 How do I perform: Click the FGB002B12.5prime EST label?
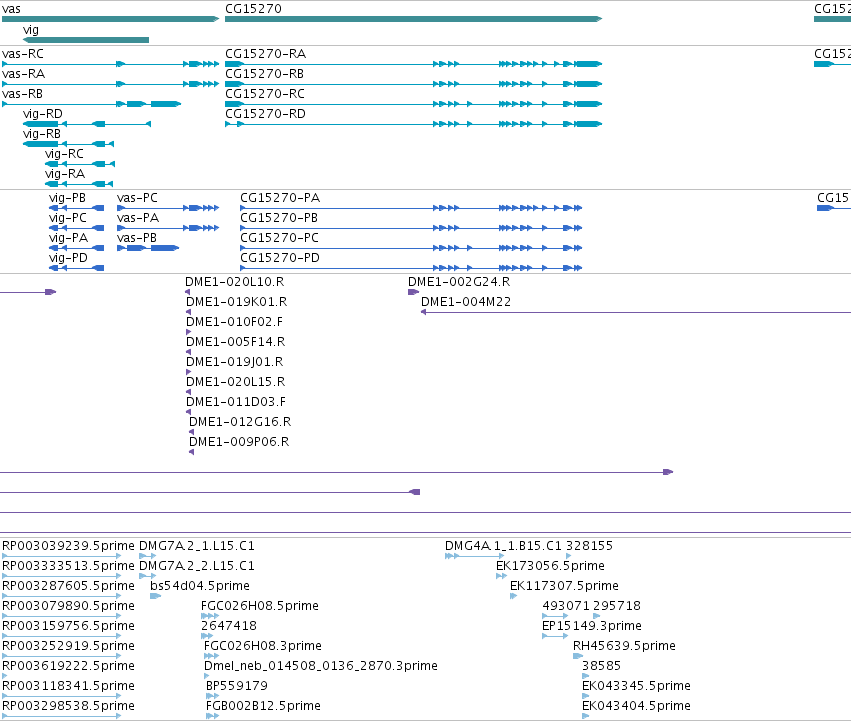click(x=263, y=706)
